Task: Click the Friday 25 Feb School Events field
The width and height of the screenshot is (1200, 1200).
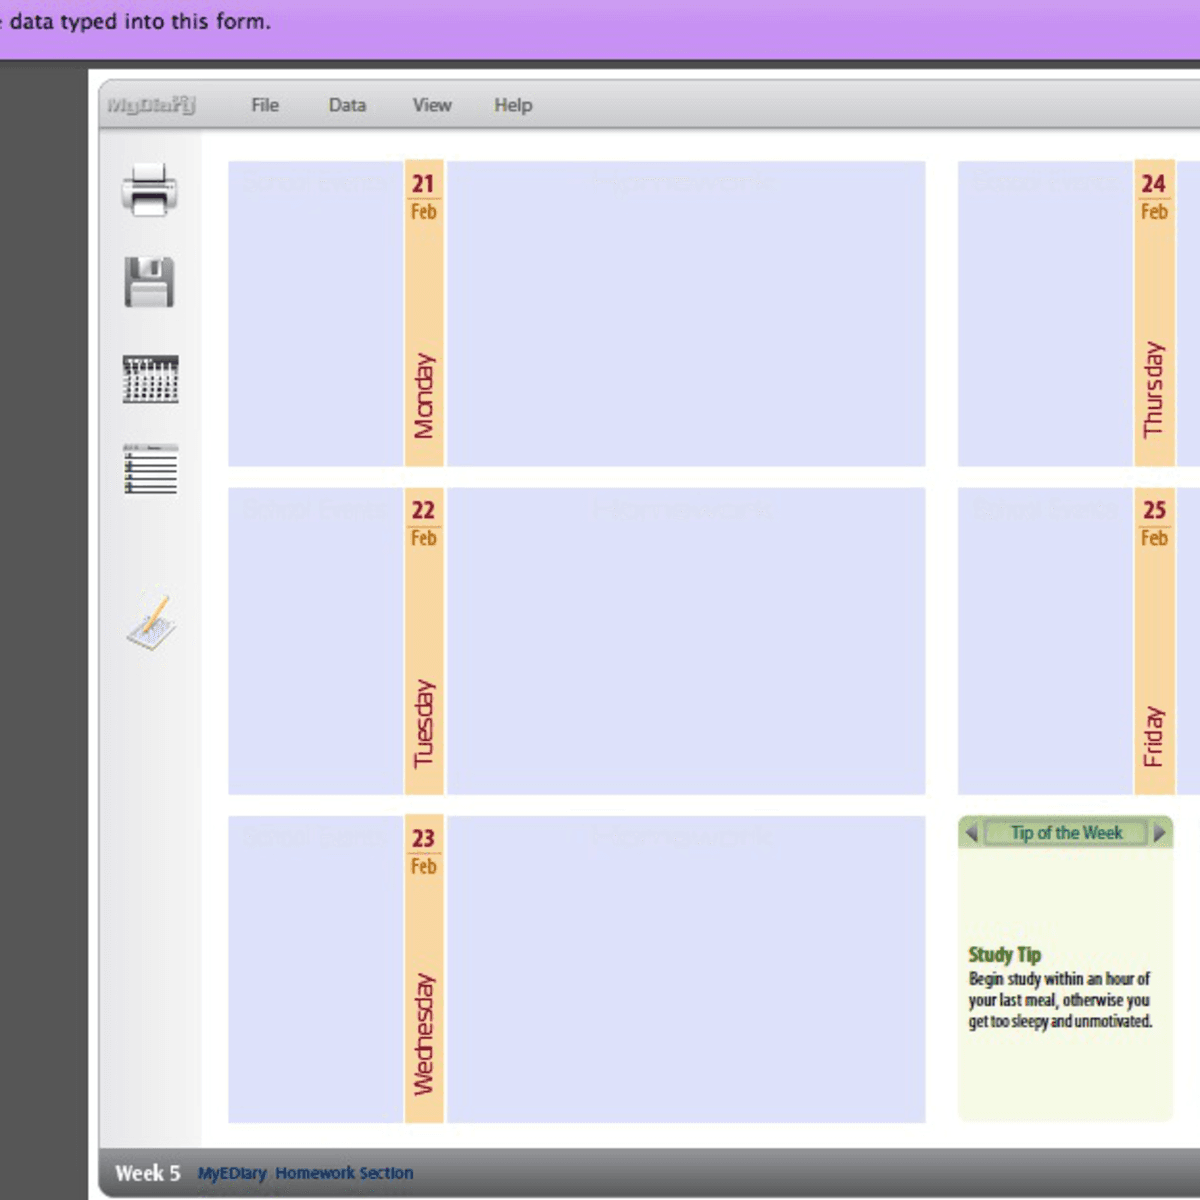Action: tap(1045, 641)
